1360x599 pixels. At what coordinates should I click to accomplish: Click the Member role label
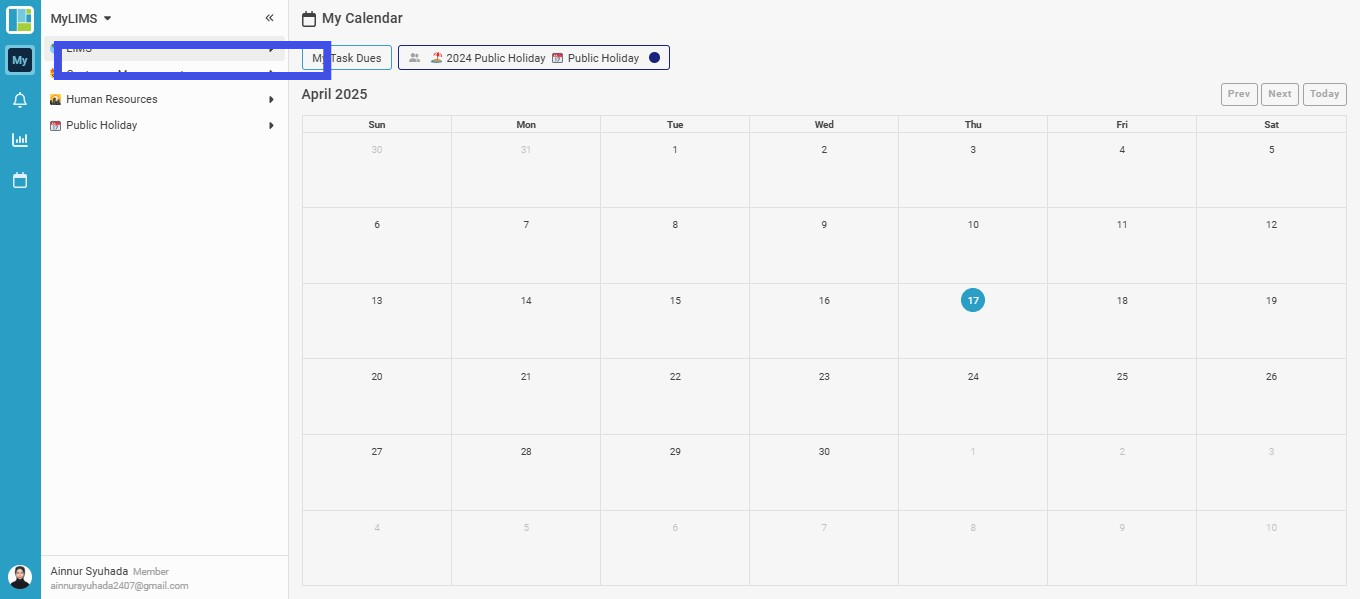coord(151,572)
